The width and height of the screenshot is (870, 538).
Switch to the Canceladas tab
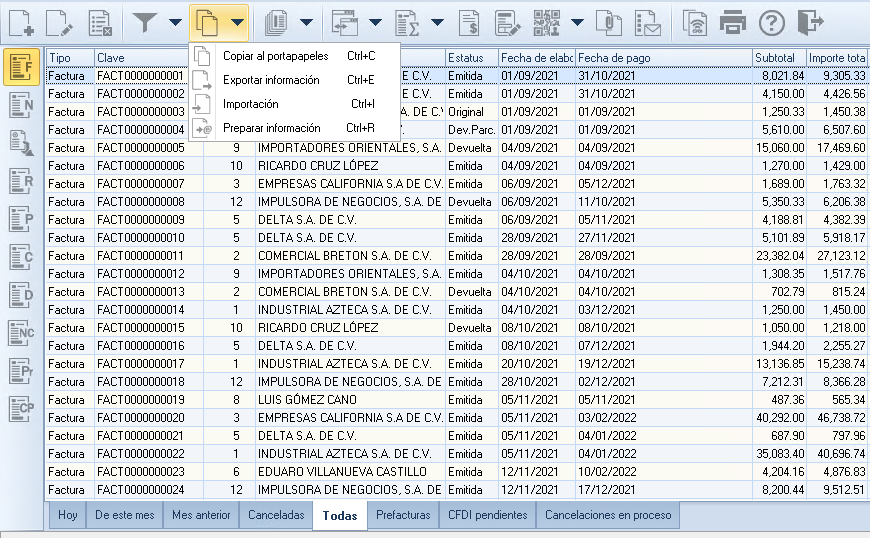tap(276, 515)
